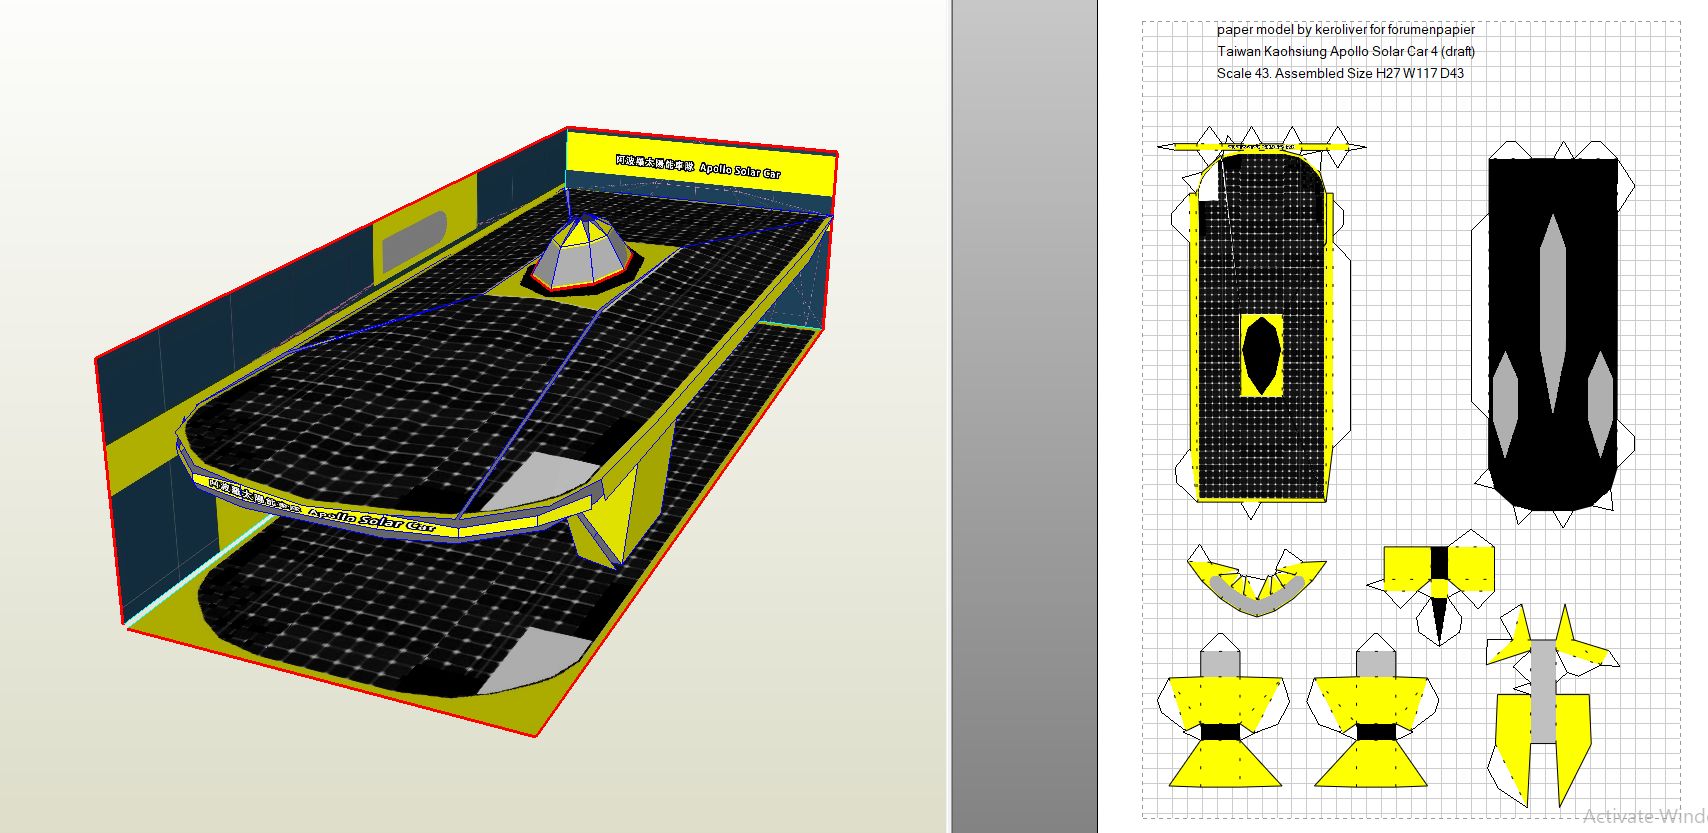Click the 'paper model by keroliver' text line
This screenshot has height=833, width=1708.
[1345, 30]
